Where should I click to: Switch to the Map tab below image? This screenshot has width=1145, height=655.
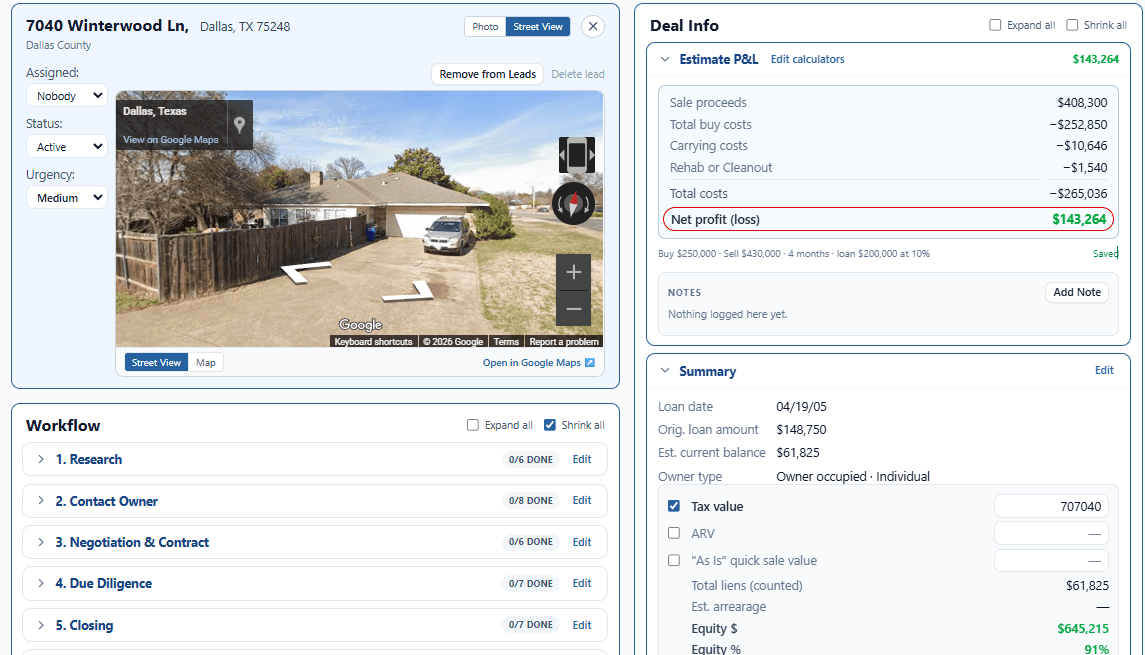[x=206, y=363]
